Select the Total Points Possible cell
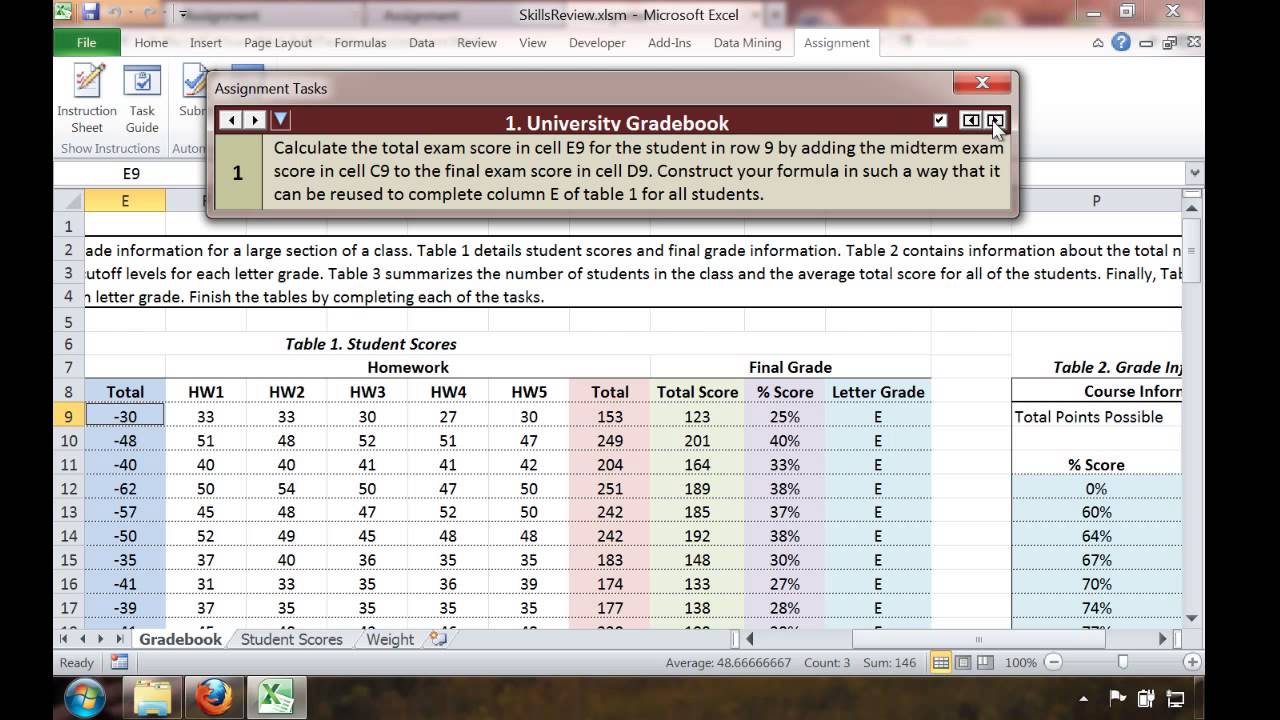The height and width of the screenshot is (720, 1280). (x=1097, y=416)
